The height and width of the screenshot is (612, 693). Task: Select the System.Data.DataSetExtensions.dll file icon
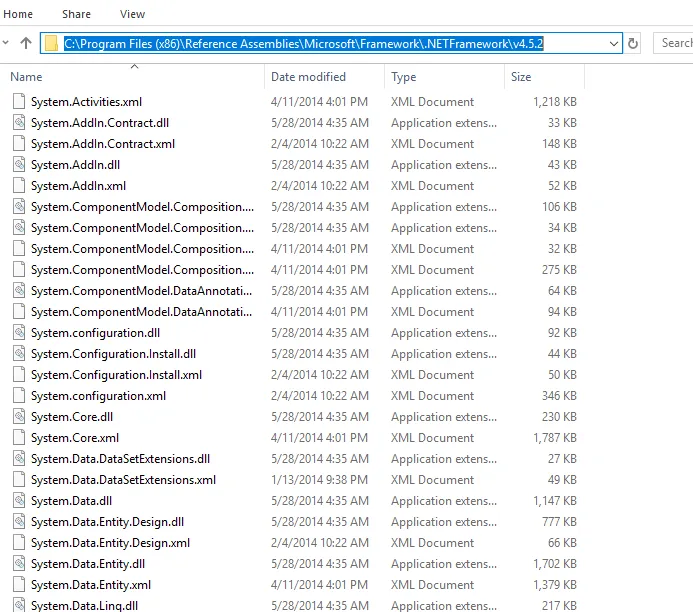pyautogui.click(x=19, y=458)
